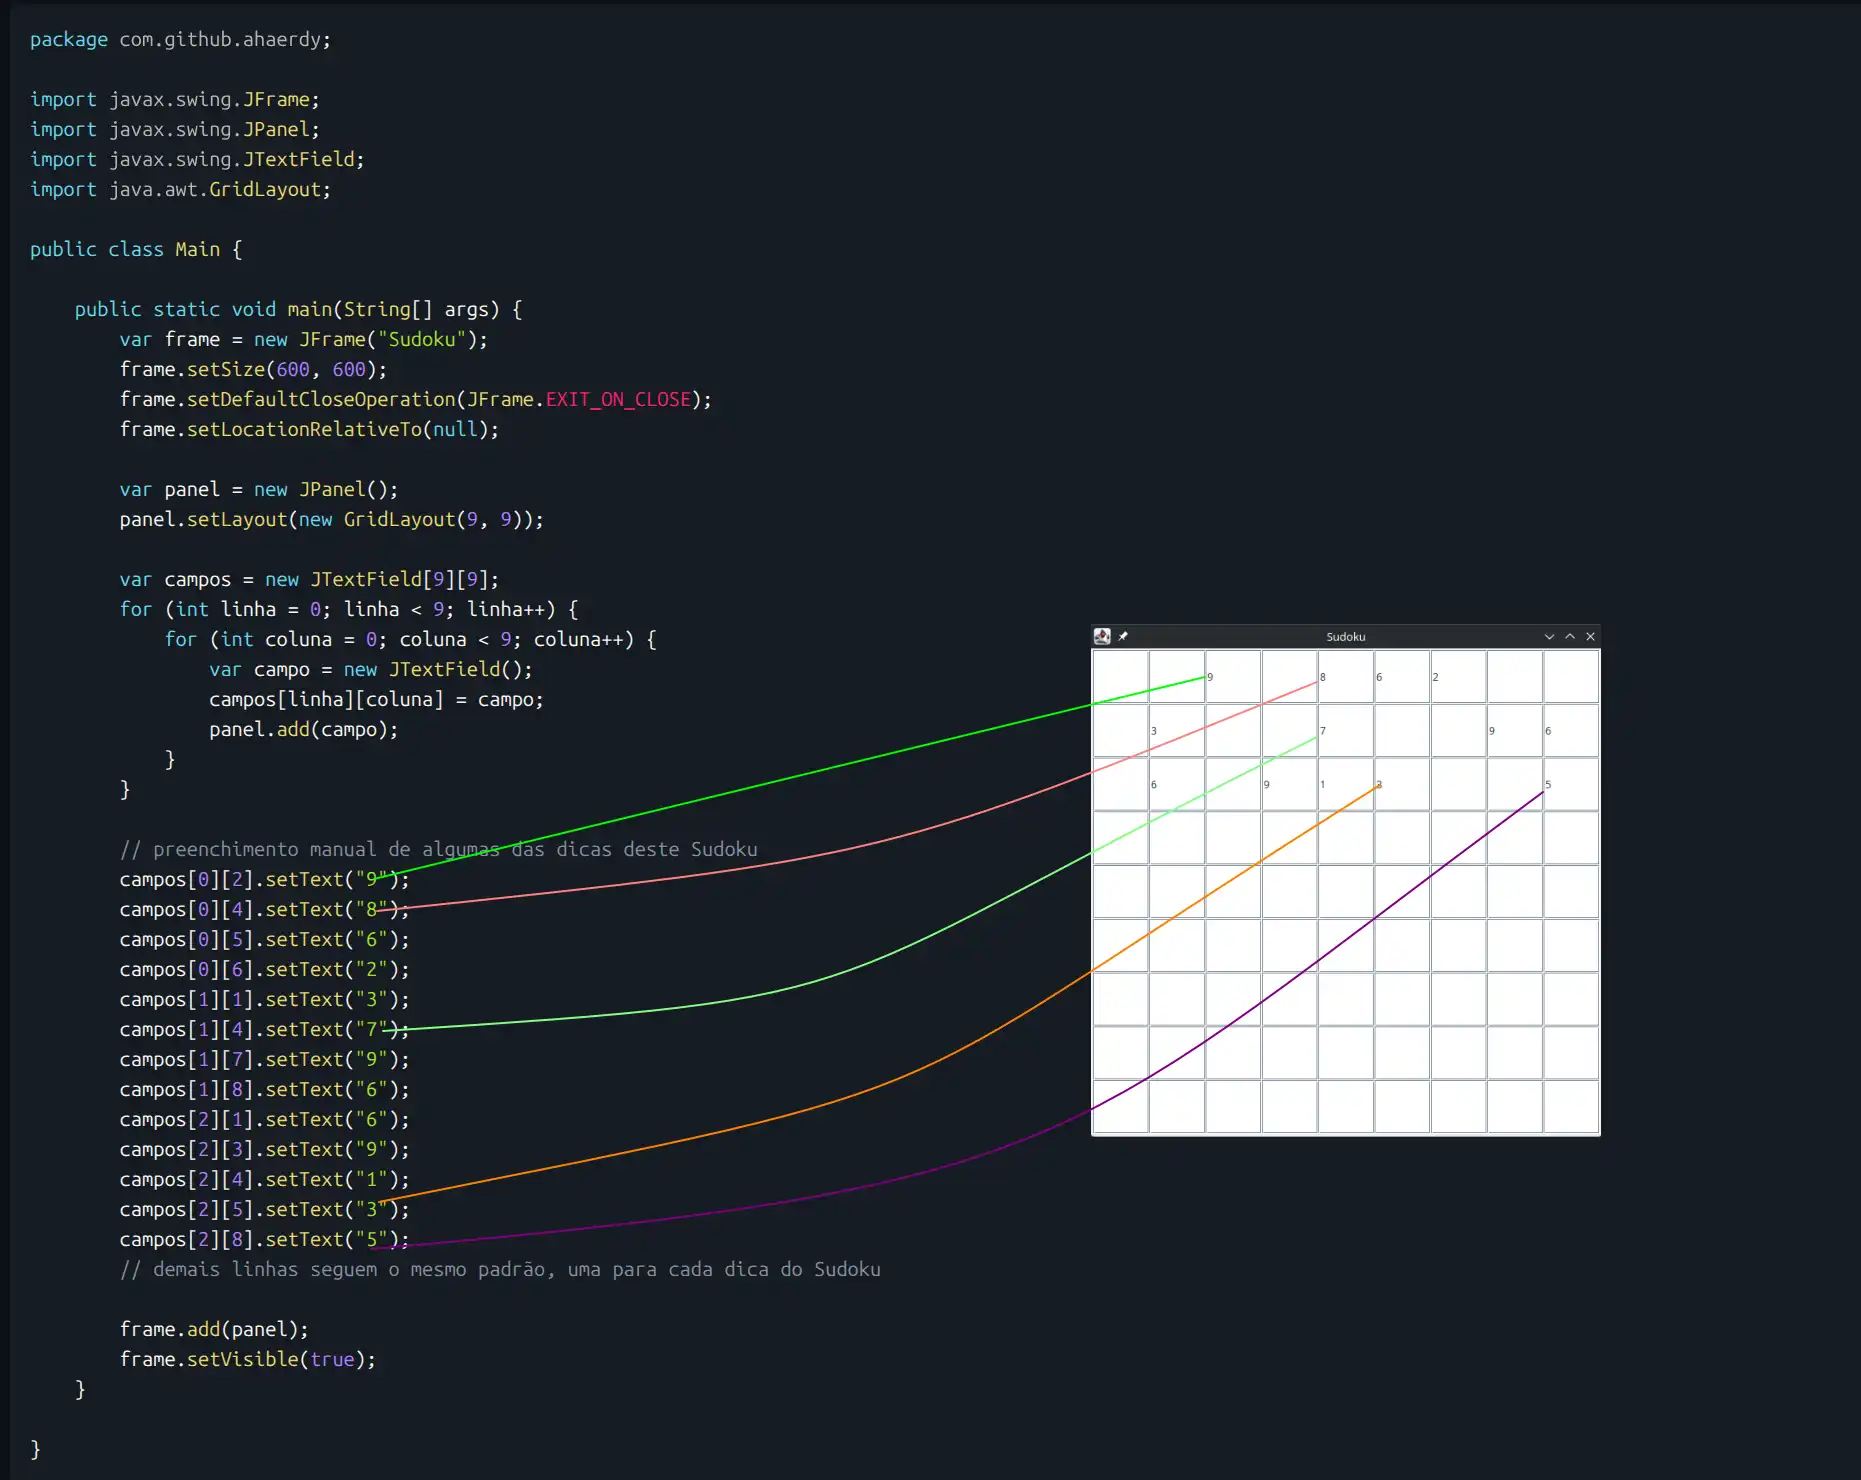Screen dimensions: 1861x1480
Task: Minimize the Sudoku window with the down chevron
Action: tap(1549, 637)
